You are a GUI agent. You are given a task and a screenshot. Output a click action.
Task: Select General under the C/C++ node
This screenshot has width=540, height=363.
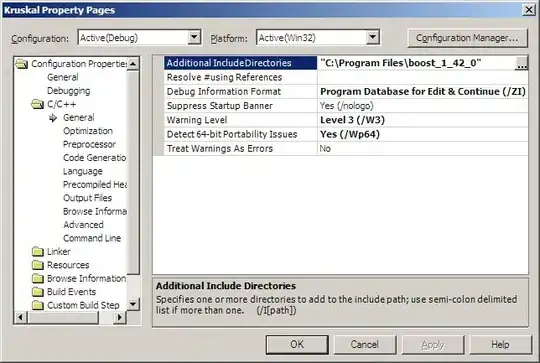point(79,117)
